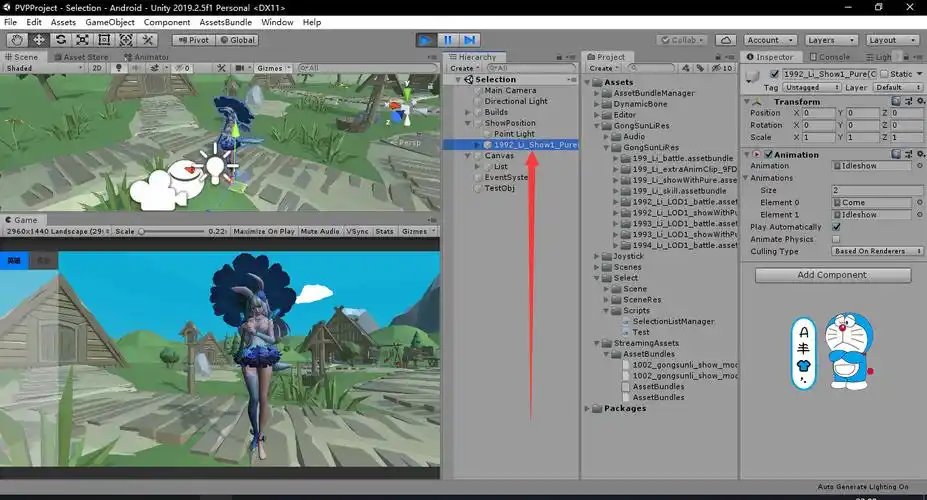Screen dimensions: 927x500
Task: Open the cloud services icon
Action: (x=726, y=40)
